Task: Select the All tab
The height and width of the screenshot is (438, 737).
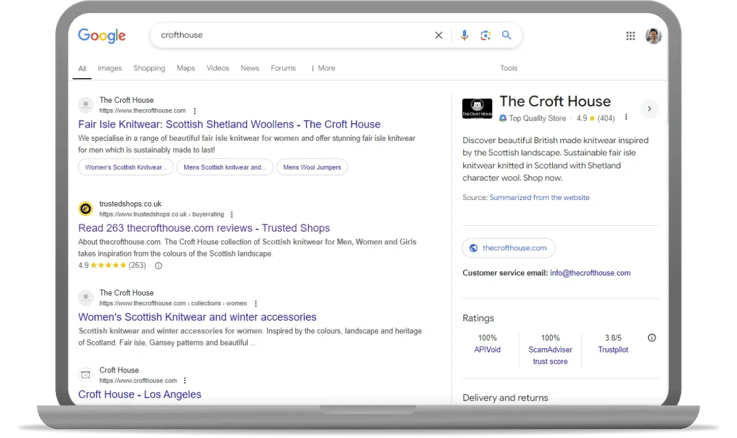Action: point(82,69)
